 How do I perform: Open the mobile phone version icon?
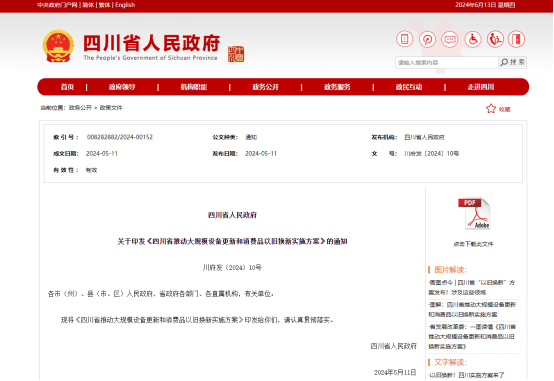coord(405,39)
